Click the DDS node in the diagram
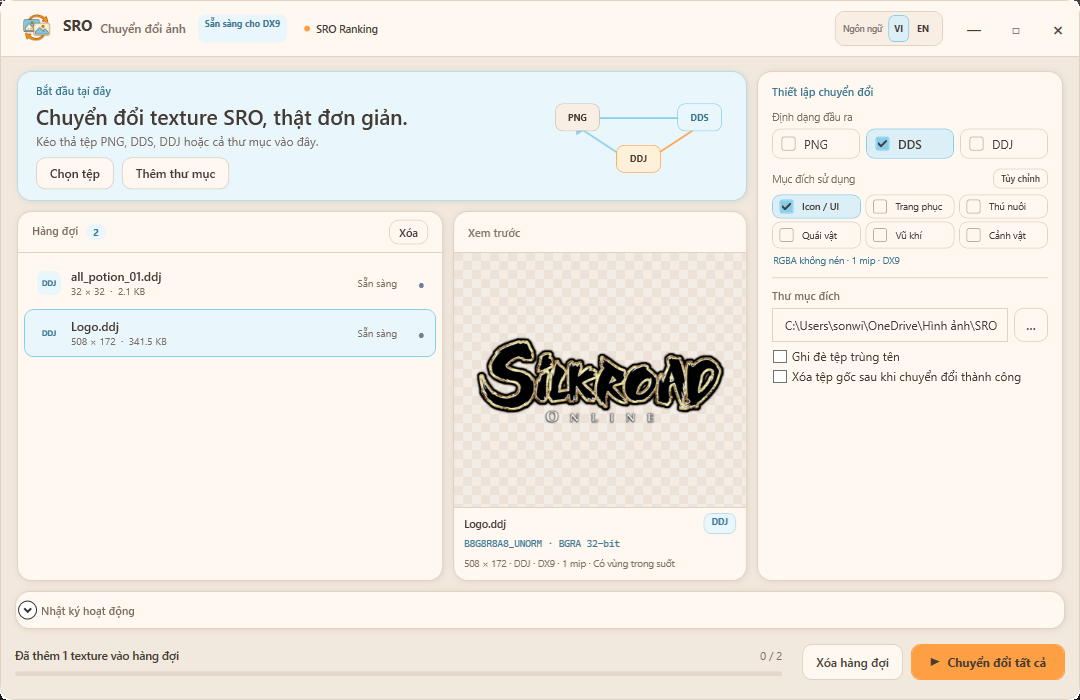The image size is (1080, 700). point(699,118)
